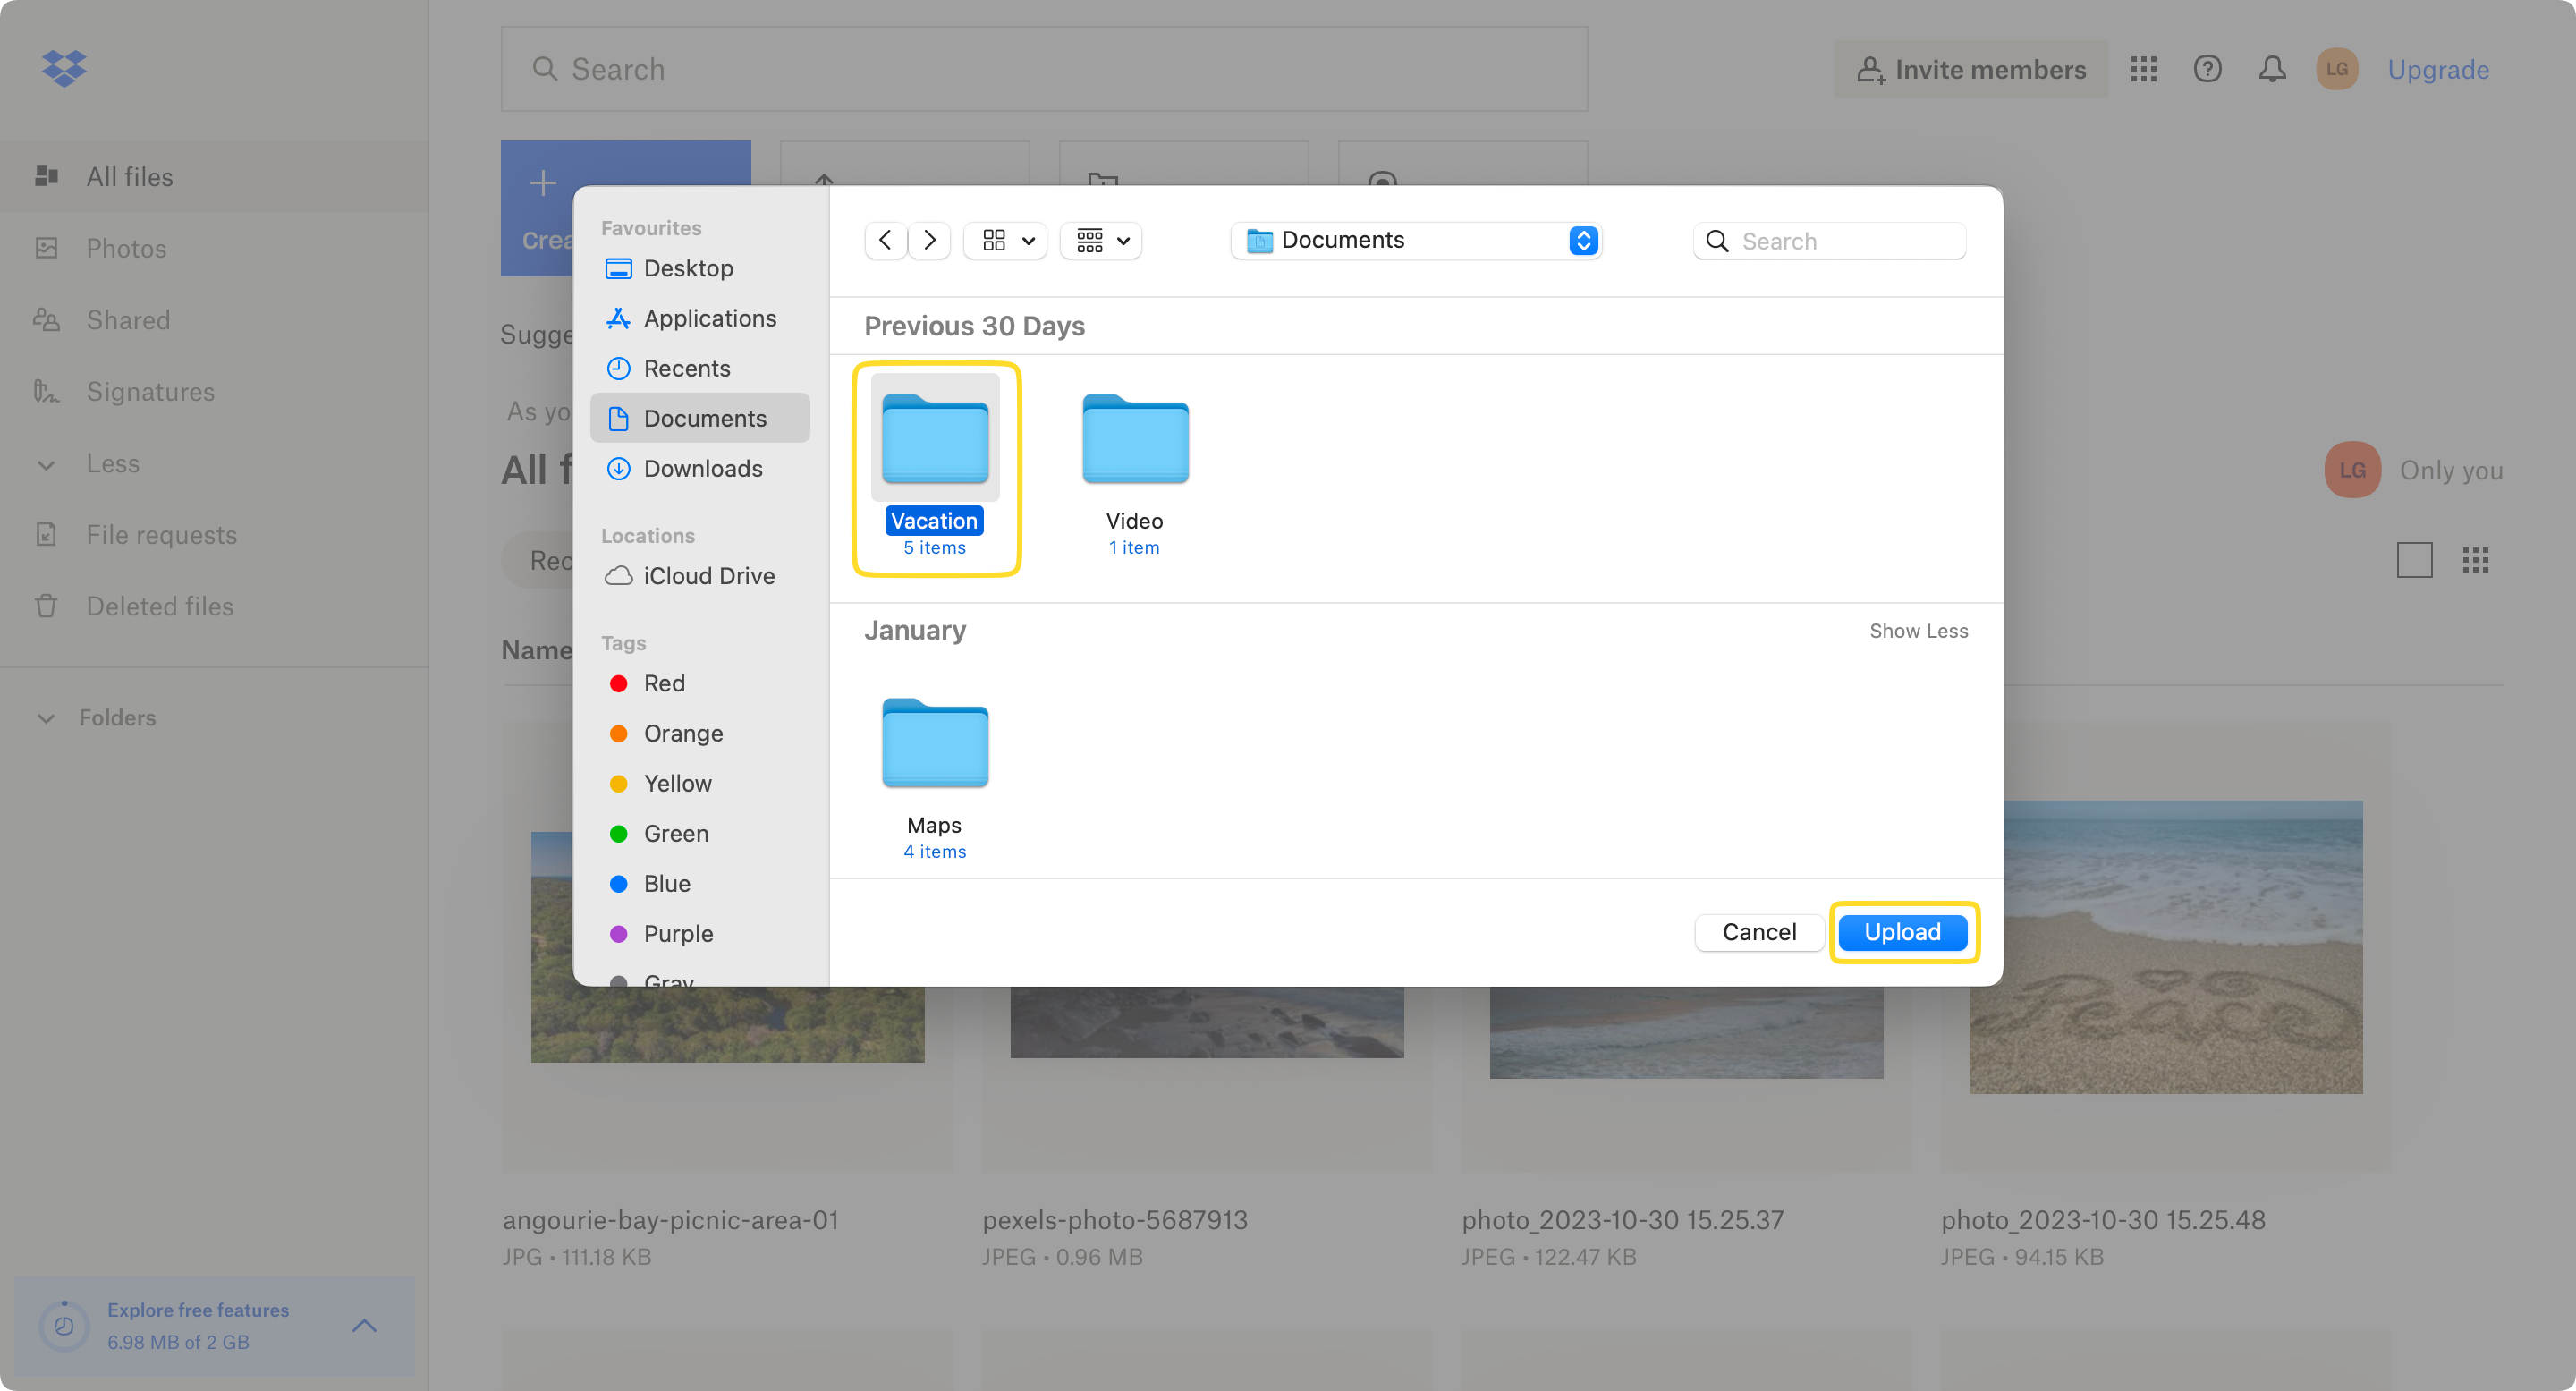Click the back navigation arrow
This screenshot has height=1391, width=2576.
(x=885, y=240)
